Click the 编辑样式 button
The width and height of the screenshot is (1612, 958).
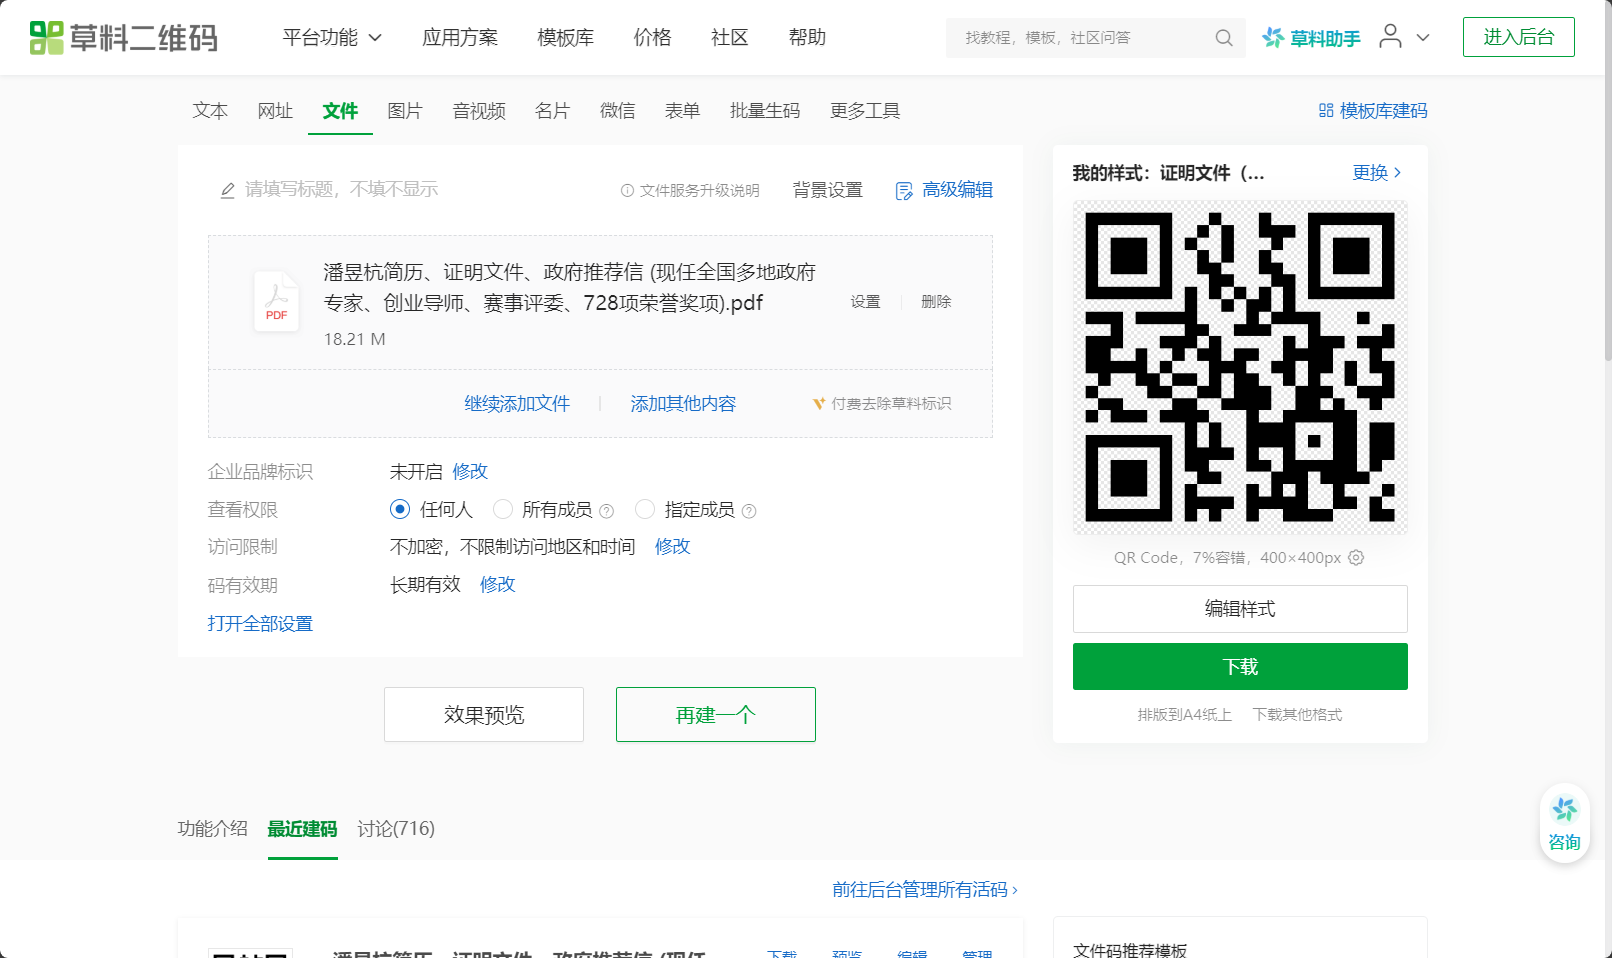pyautogui.click(x=1240, y=609)
